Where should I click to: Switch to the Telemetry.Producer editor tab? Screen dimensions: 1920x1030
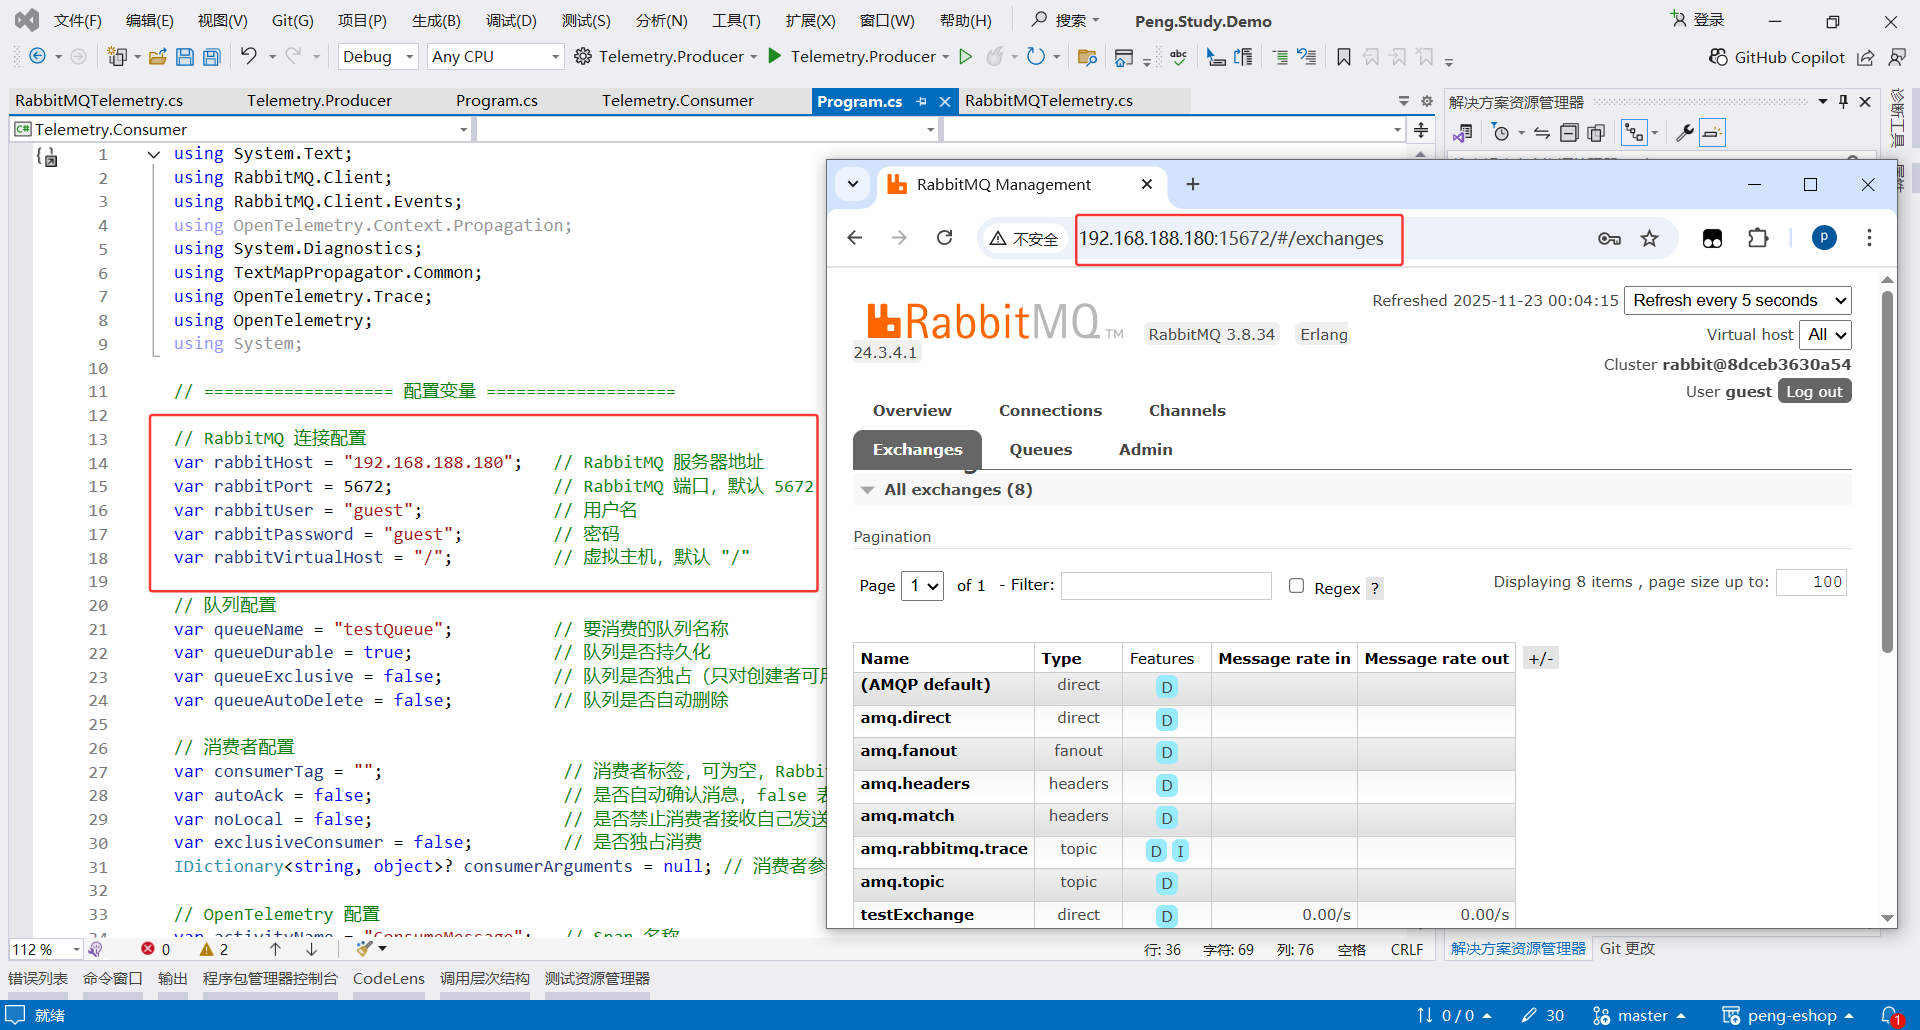[320, 101]
